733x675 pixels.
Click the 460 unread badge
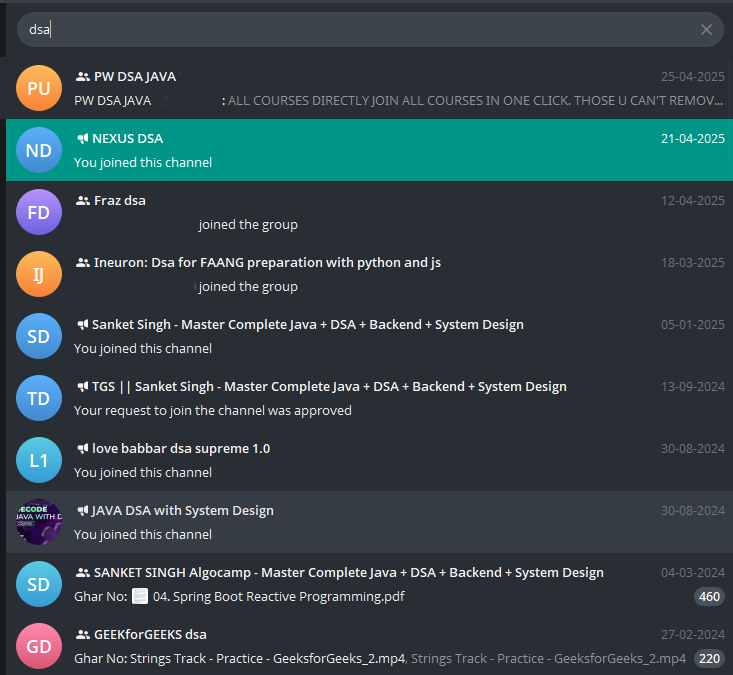(709, 597)
